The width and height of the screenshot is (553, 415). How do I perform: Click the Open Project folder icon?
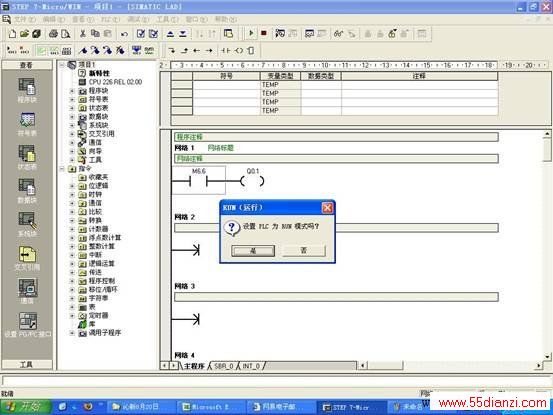coord(24,34)
